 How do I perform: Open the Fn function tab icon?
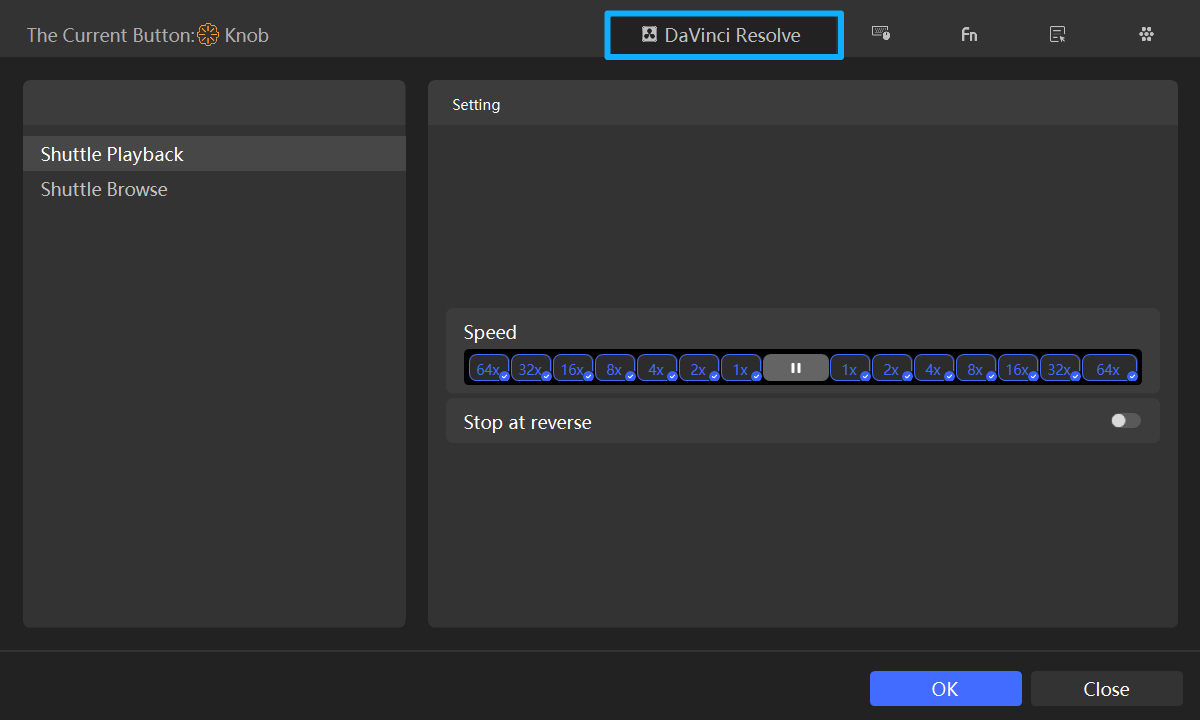pos(969,34)
